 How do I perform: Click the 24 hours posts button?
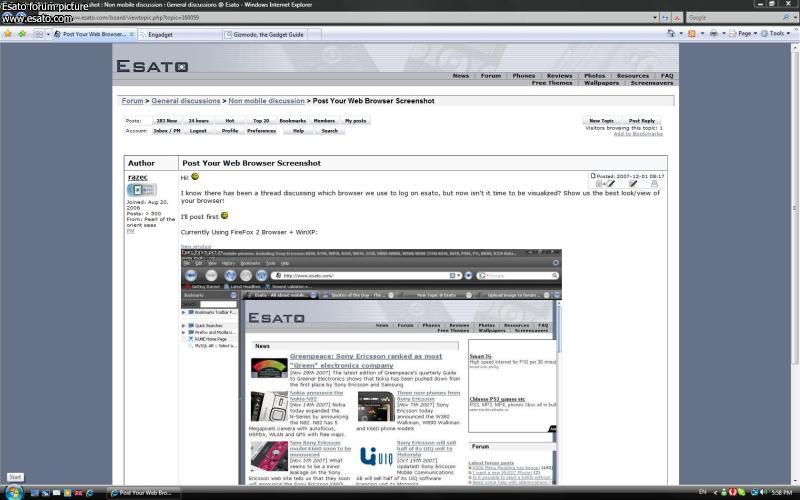198,121
